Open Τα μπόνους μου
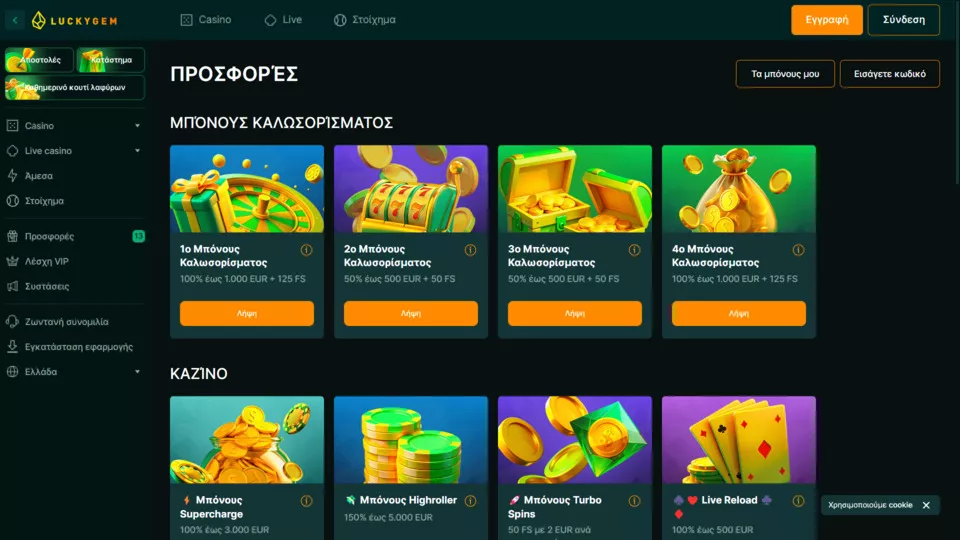The height and width of the screenshot is (540, 960). pyautogui.click(x=785, y=73)
